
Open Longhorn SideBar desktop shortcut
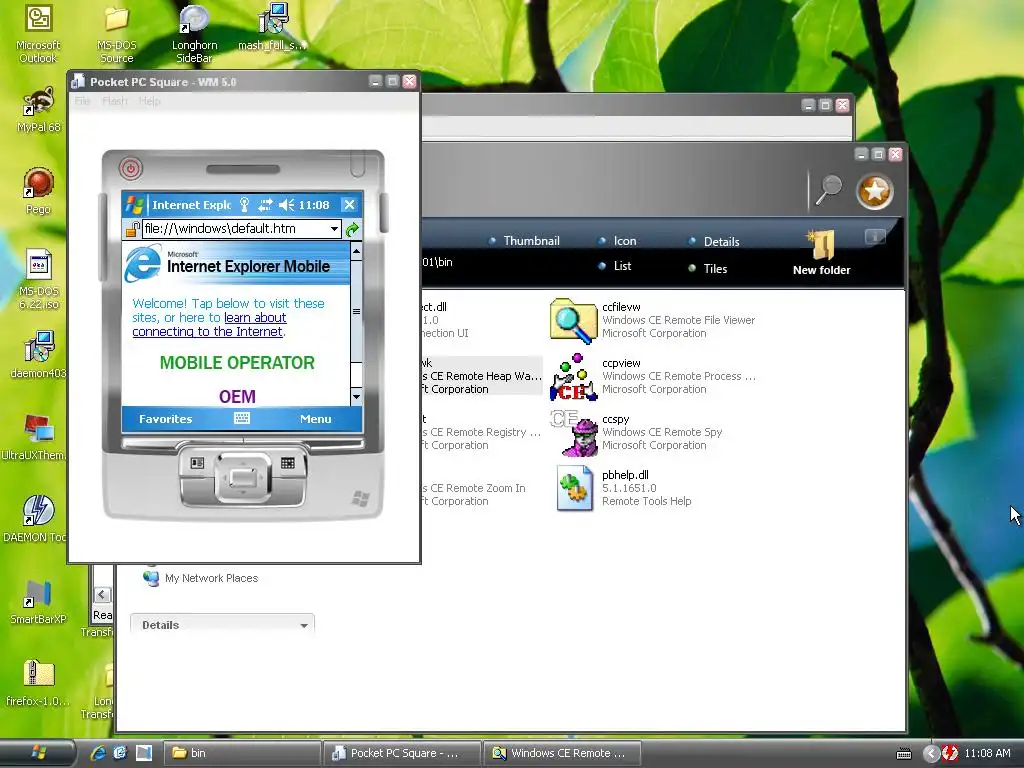coord(194,33)
